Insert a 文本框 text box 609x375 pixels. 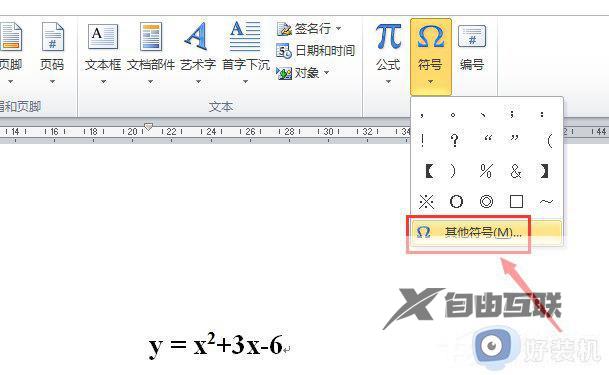tap(103, 37)
